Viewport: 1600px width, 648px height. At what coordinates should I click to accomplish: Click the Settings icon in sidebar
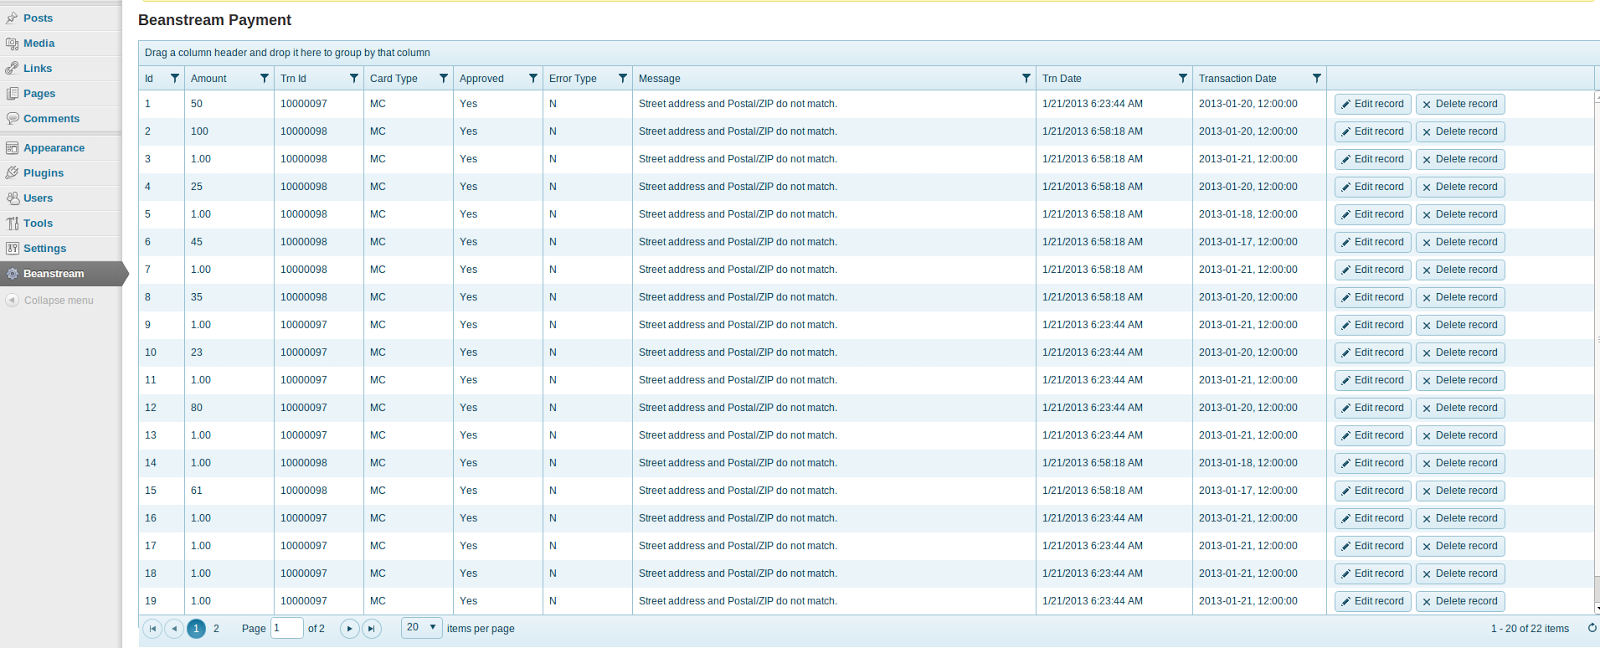(12, 248)
